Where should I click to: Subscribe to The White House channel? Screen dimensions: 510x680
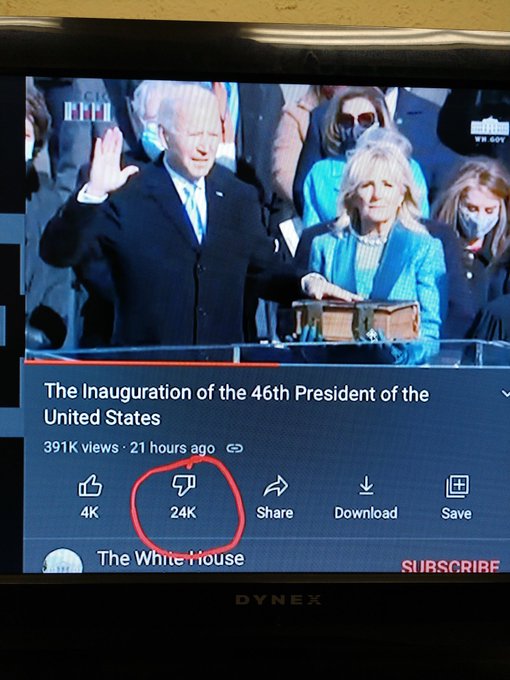tap(450, 566)
